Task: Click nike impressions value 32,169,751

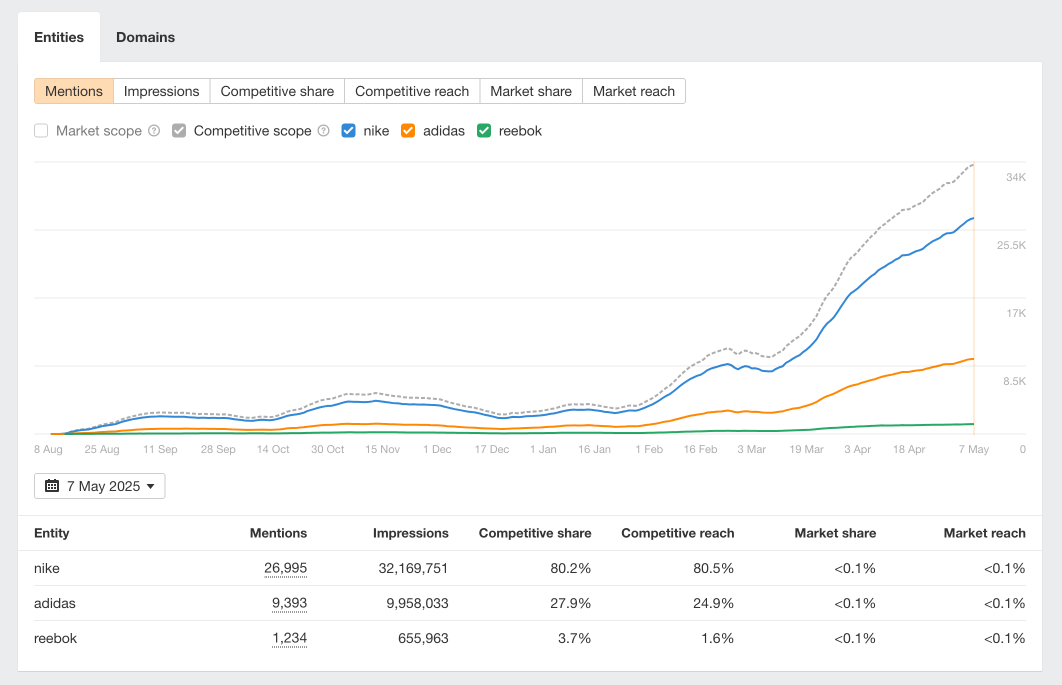Action: tap(413, 568)
